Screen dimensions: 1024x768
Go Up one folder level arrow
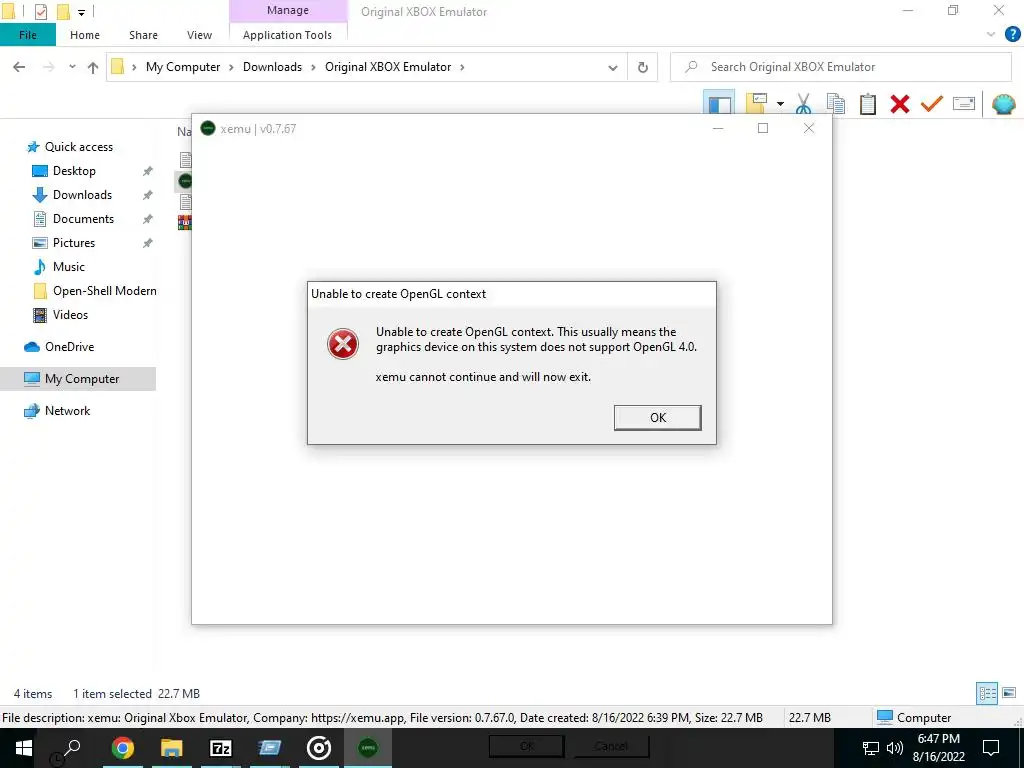pos(93,67)
